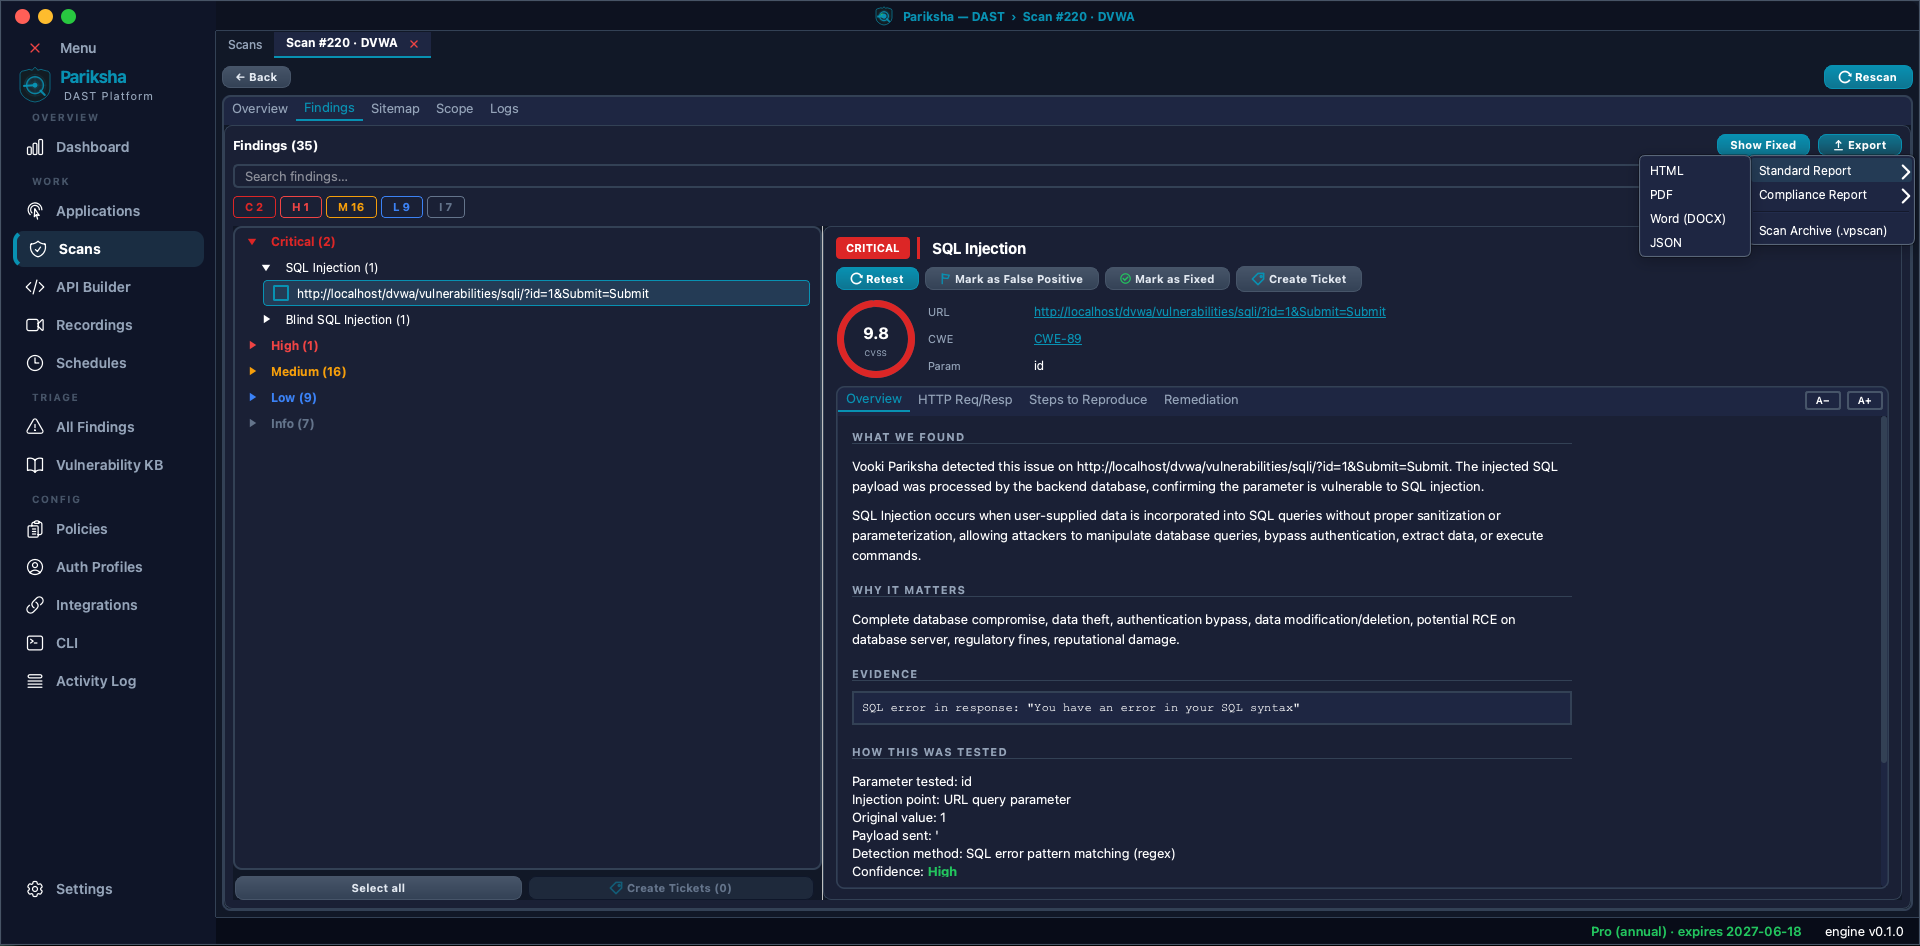This screenshot has width=1920, height=946.
Task: Click the Vulnerability KB book icon
Action: pyautogui.click(x=35, y=465)
